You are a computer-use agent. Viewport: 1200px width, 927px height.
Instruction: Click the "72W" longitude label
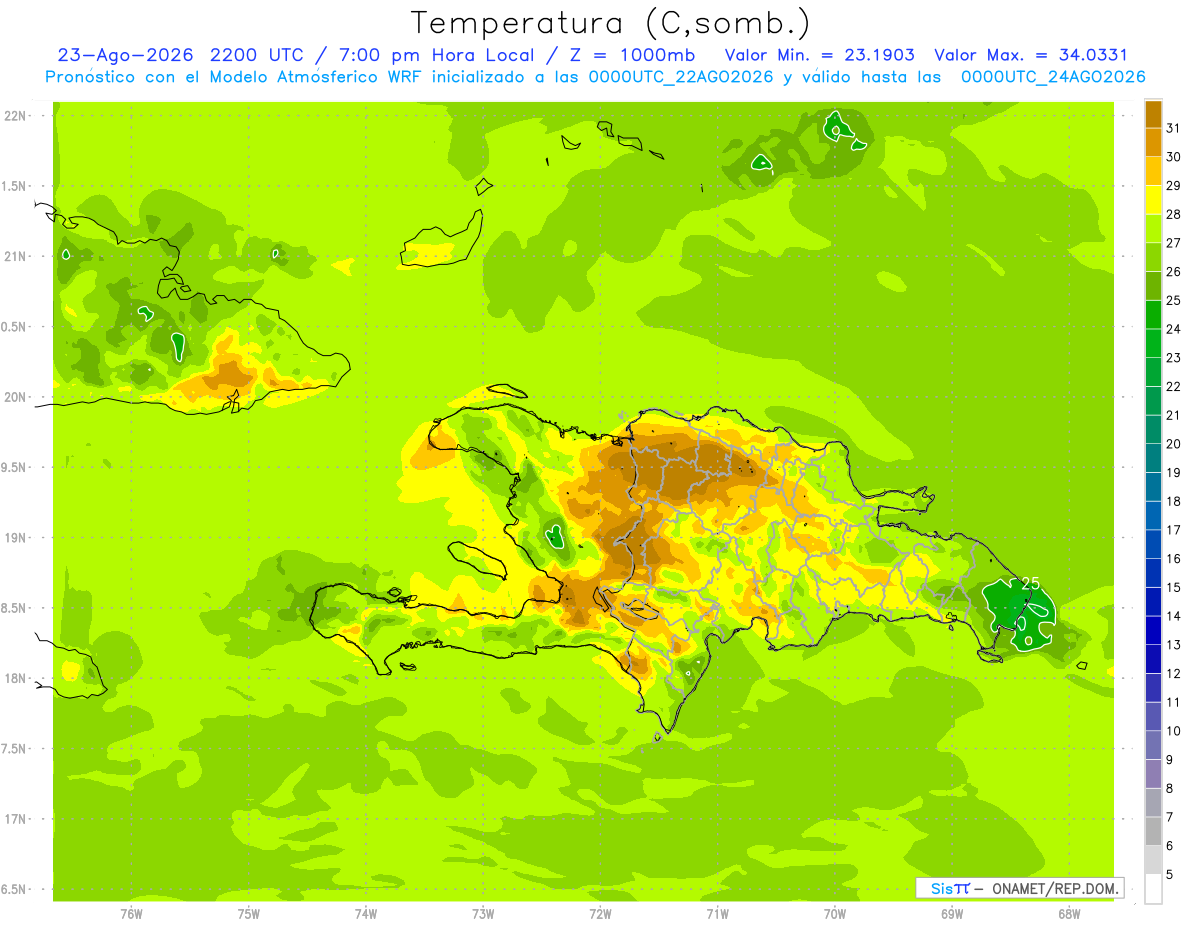600,913
